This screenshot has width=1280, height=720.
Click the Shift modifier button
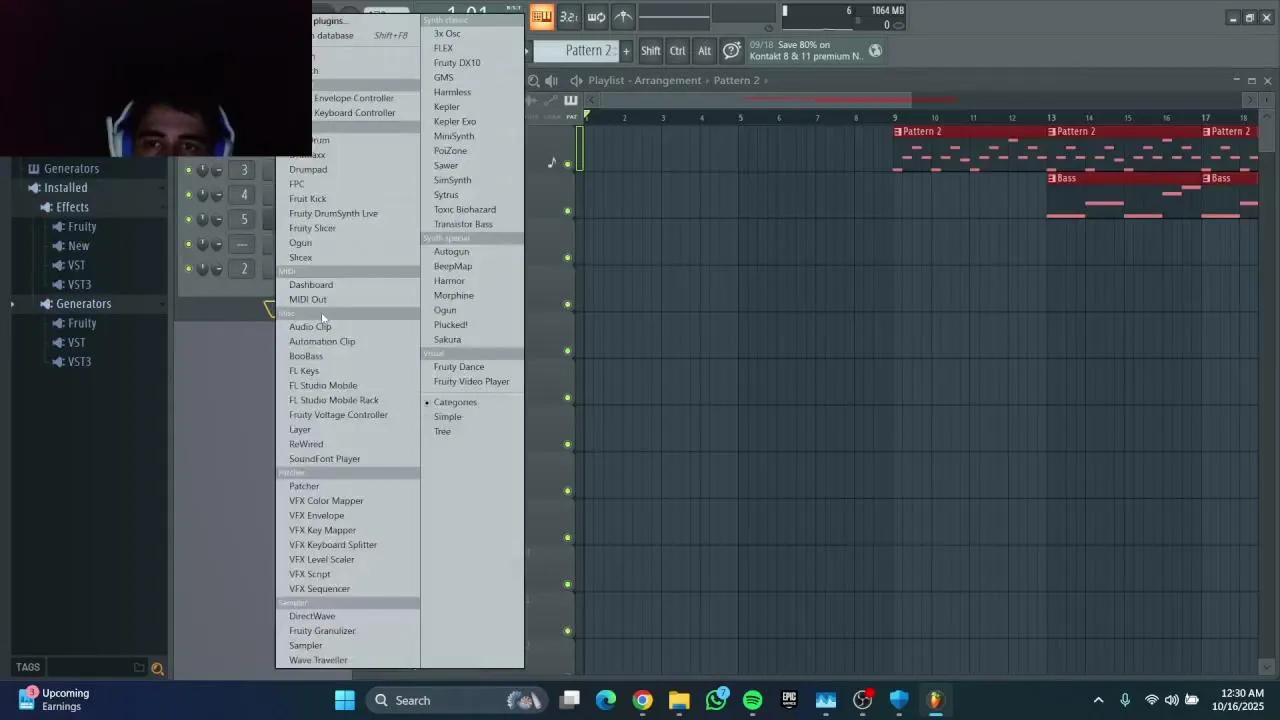tap(650, 51)
